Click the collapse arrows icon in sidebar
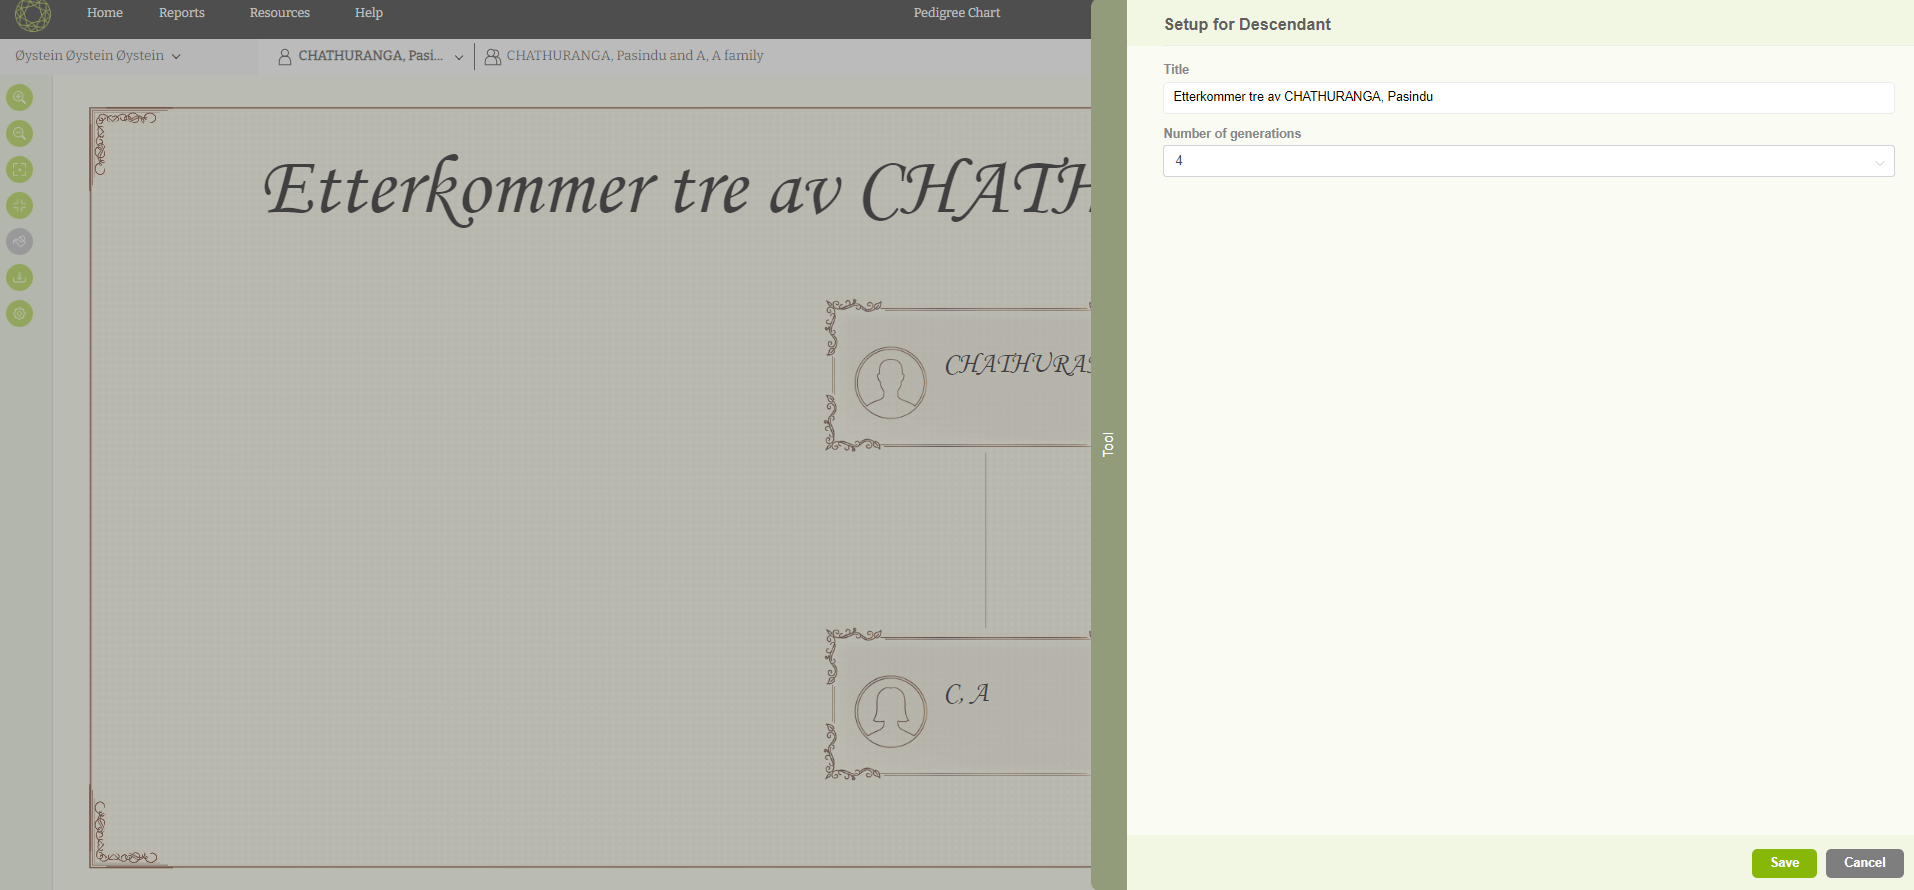Viewport: 1914px width, 890px height. pos(20,205)
